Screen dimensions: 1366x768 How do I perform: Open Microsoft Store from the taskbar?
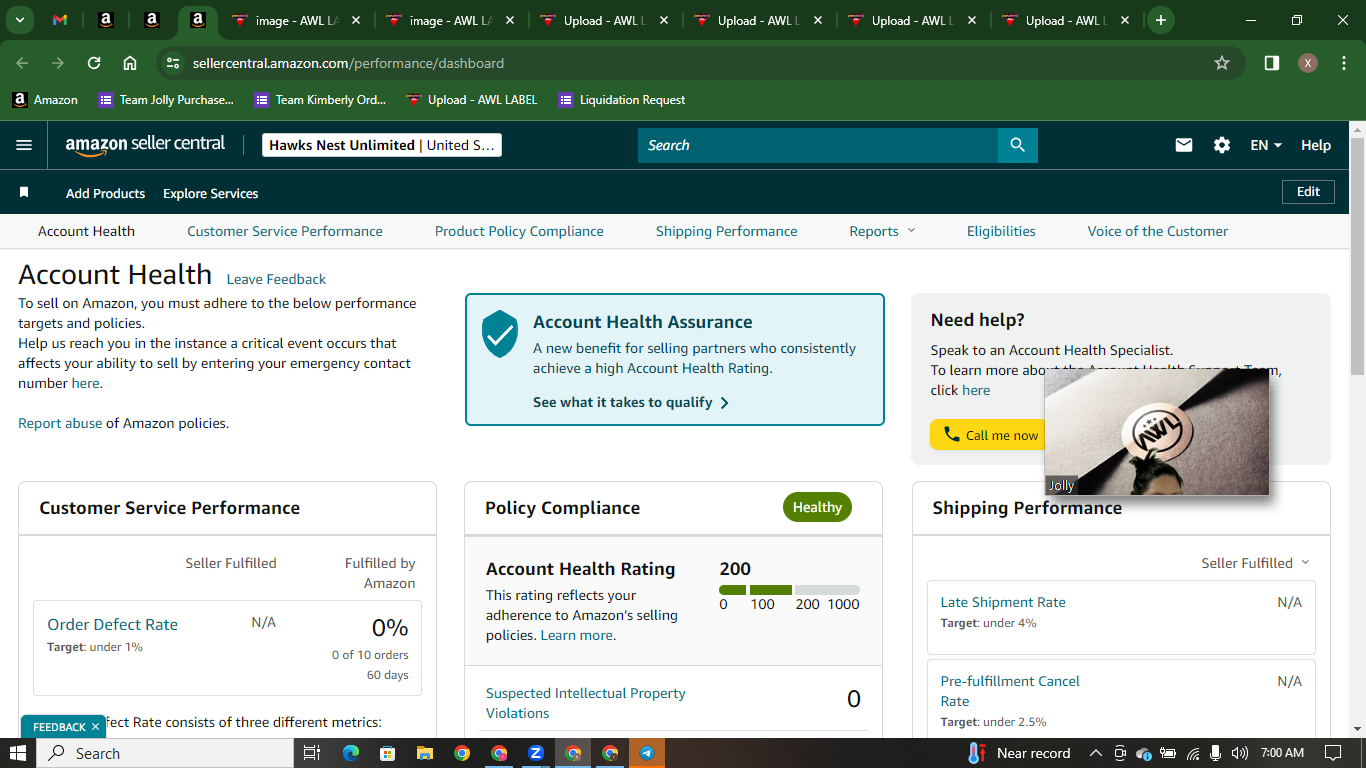387,753
